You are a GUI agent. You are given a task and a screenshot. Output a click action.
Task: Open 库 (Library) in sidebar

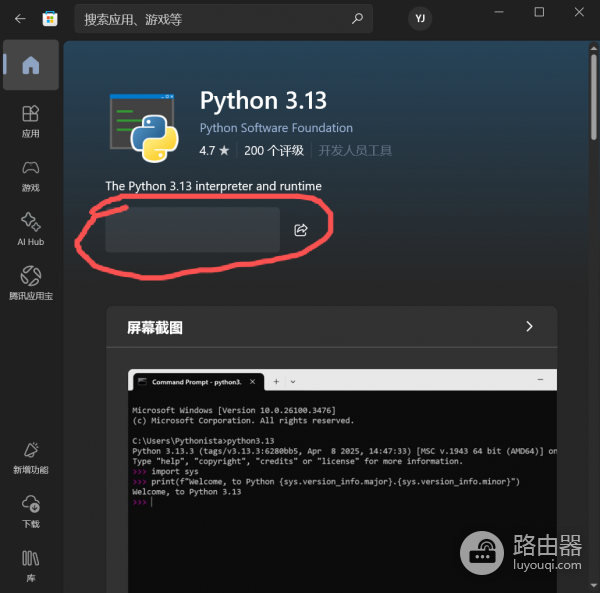pos(31,565)
